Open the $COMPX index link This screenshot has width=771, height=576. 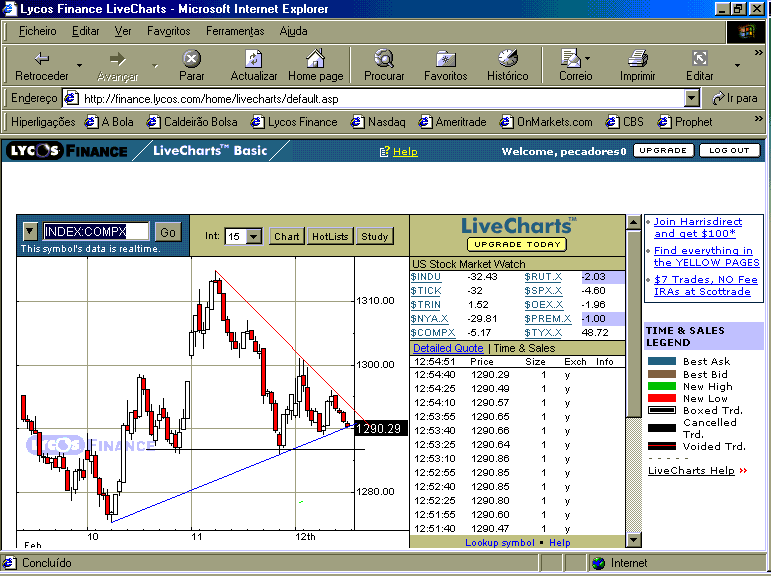(x=433, y=333)
